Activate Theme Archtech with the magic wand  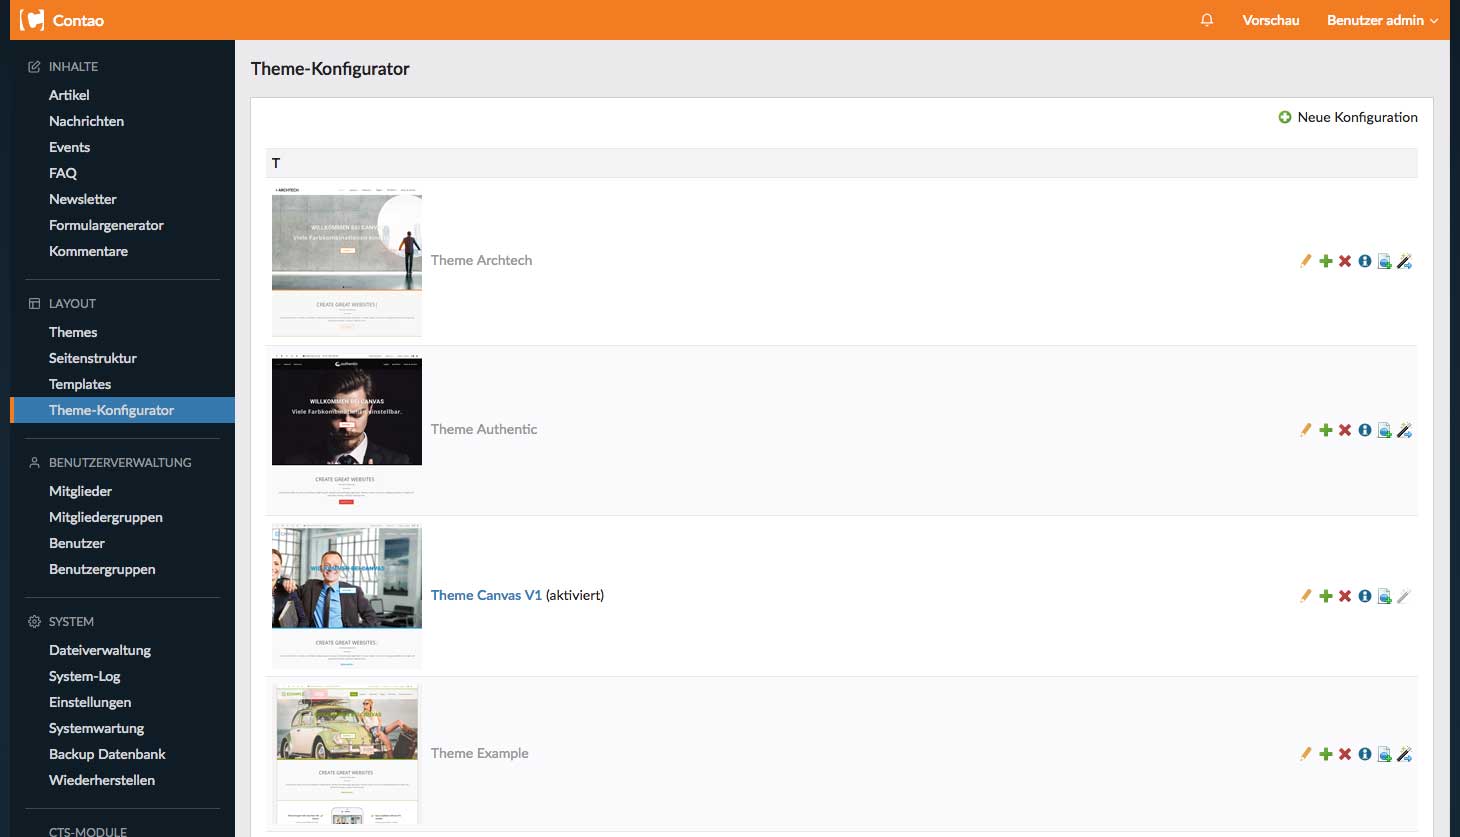[1404, 261]
